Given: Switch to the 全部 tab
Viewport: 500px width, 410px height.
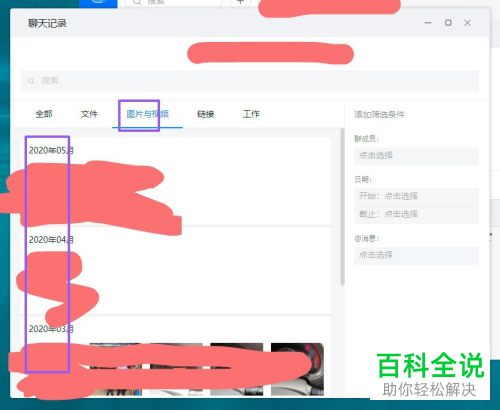Looking at the screenshot, I should [x=44, y=114].
